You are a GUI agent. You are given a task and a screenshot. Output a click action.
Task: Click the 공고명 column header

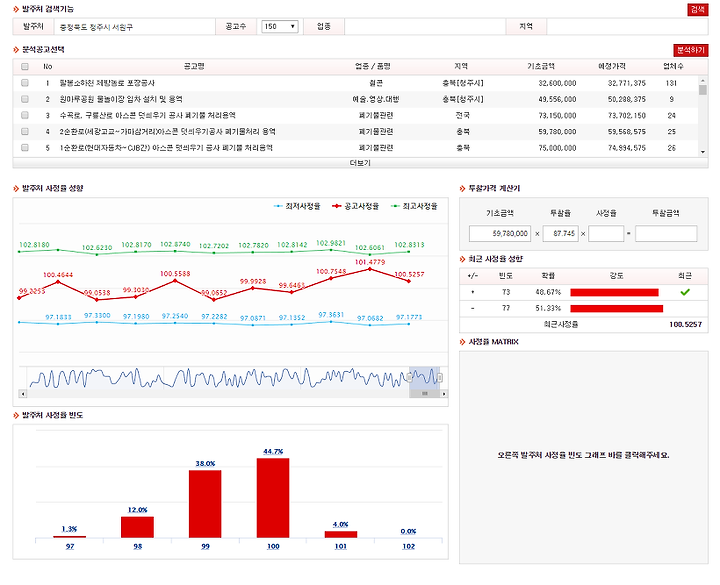coord(194,67)
